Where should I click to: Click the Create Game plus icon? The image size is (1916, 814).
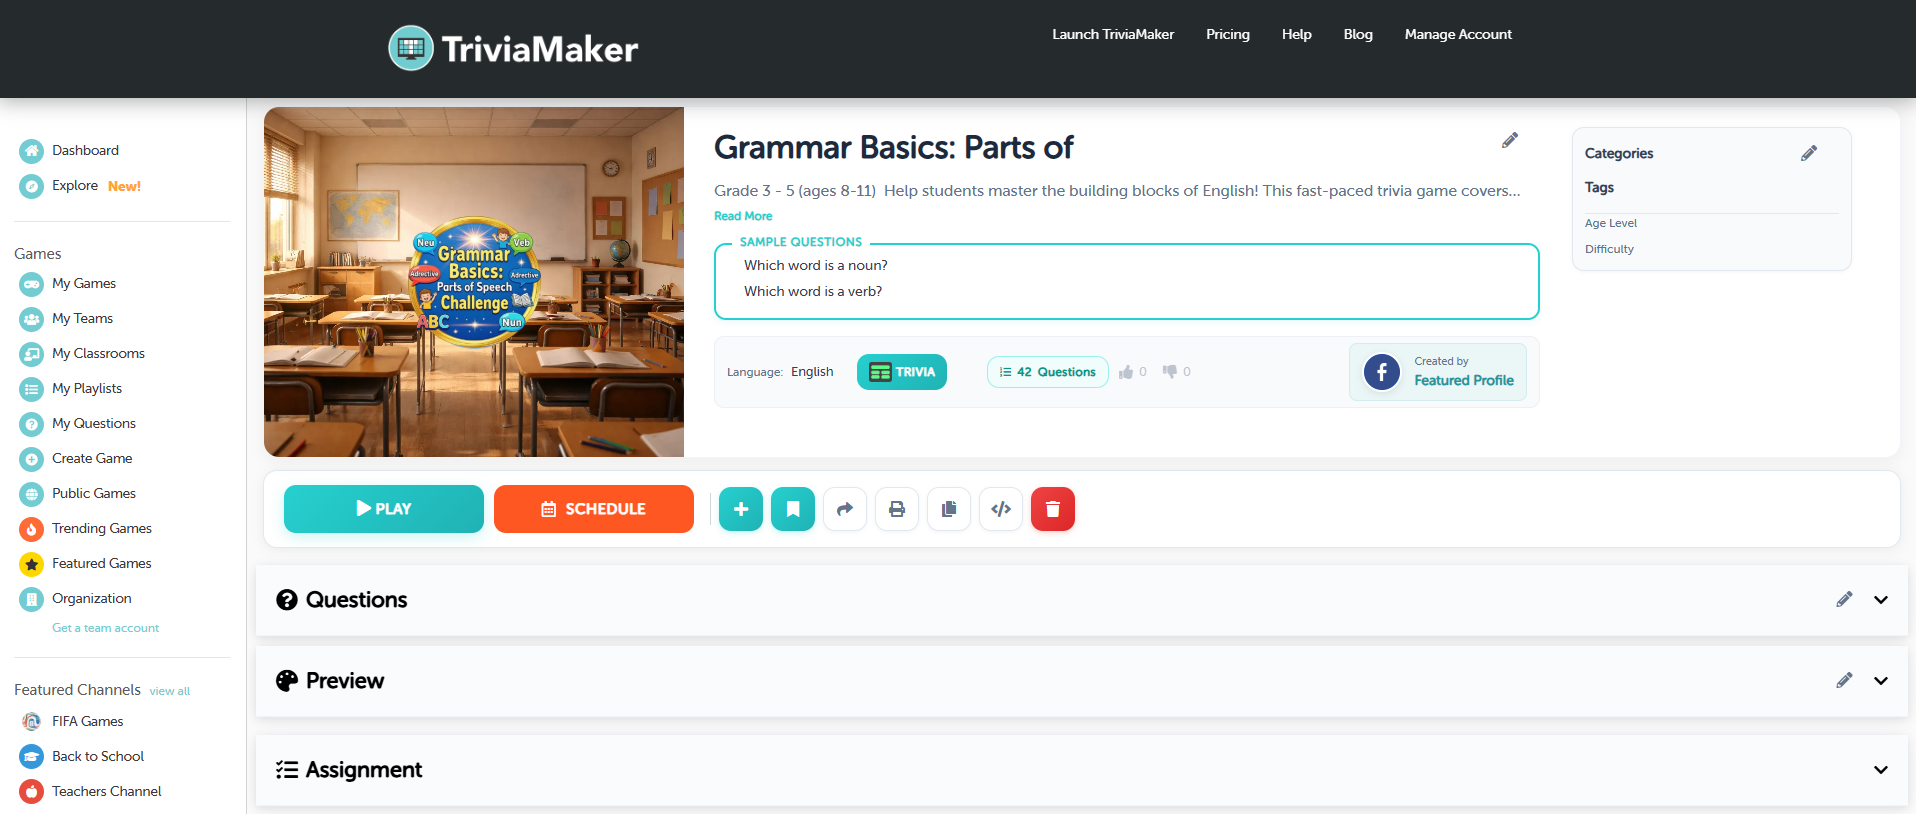coord(32,459)
